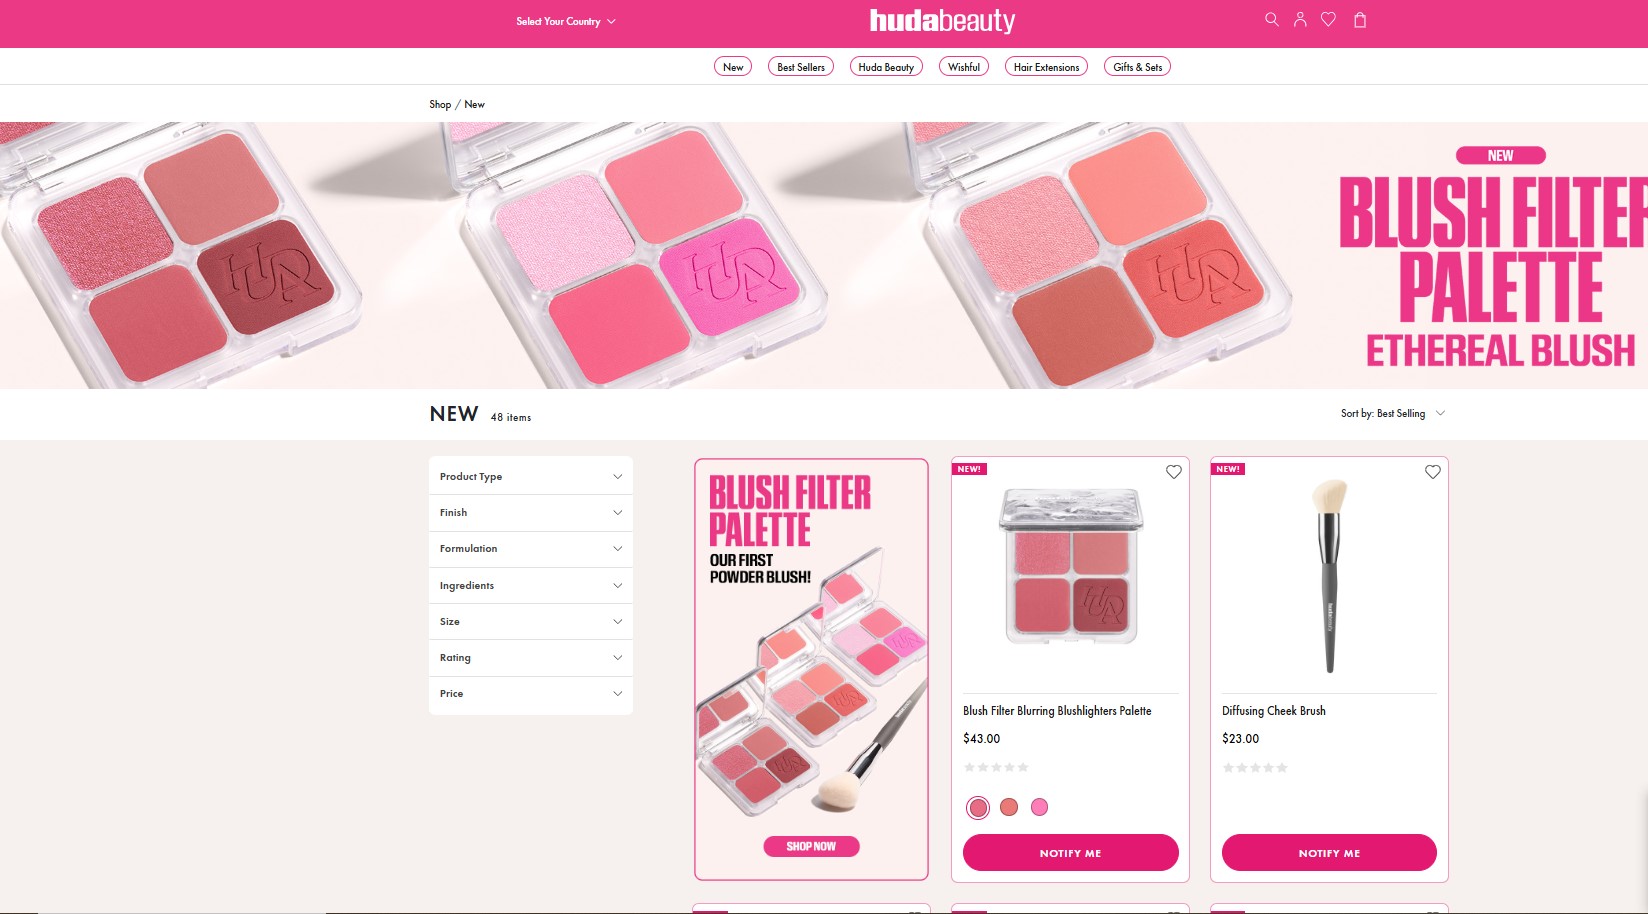The width and height of the screenshot is (1648, 914).
Task: Click Notify Me for Diffusing Cheek Brush
Action: pyautogui.click(x=1329, y=853)
